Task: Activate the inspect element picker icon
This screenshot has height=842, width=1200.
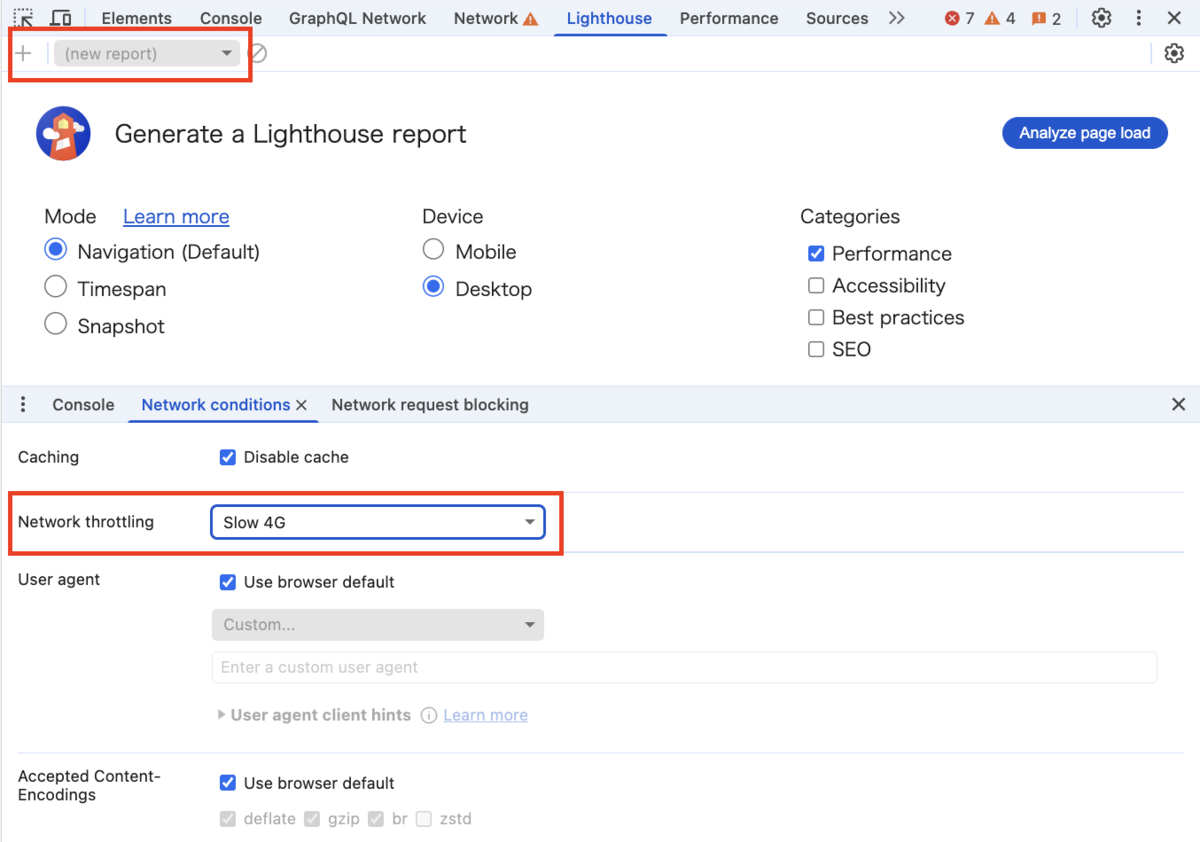Action: pos(23,18)
